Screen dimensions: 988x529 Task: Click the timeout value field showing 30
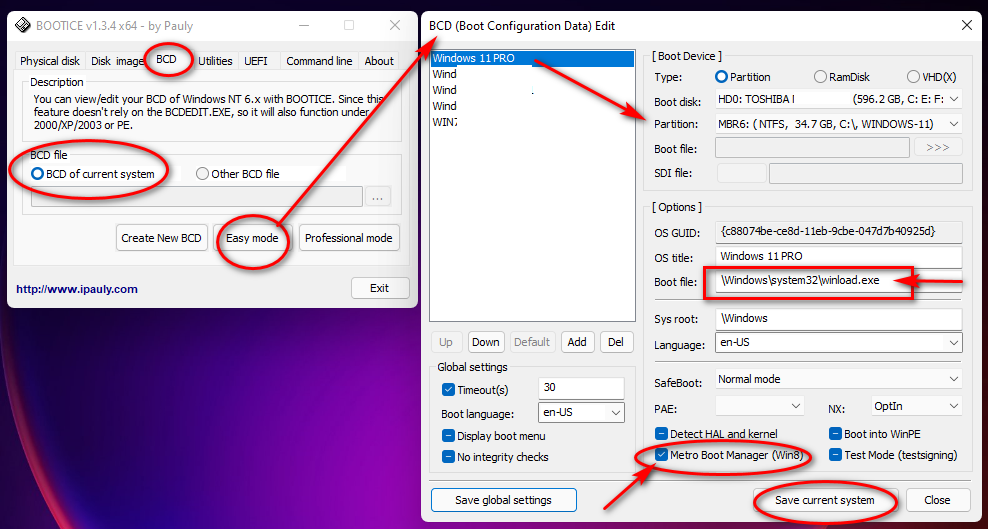click(x=581, y=388)
